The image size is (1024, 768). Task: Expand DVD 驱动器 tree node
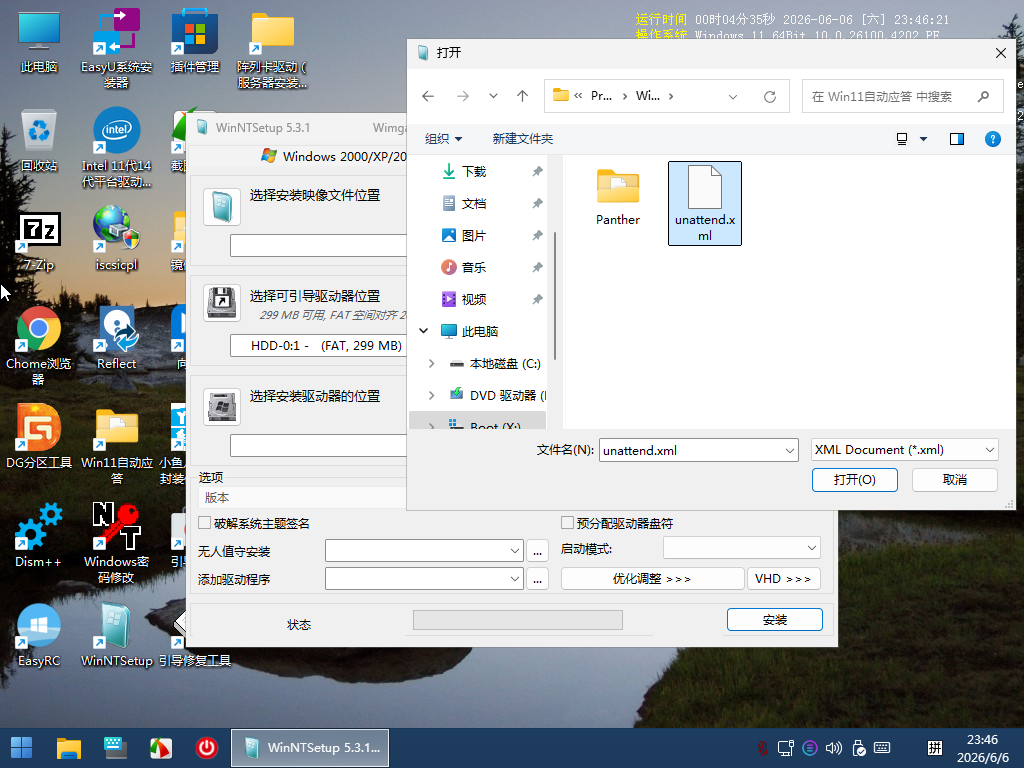coord(431,395)
